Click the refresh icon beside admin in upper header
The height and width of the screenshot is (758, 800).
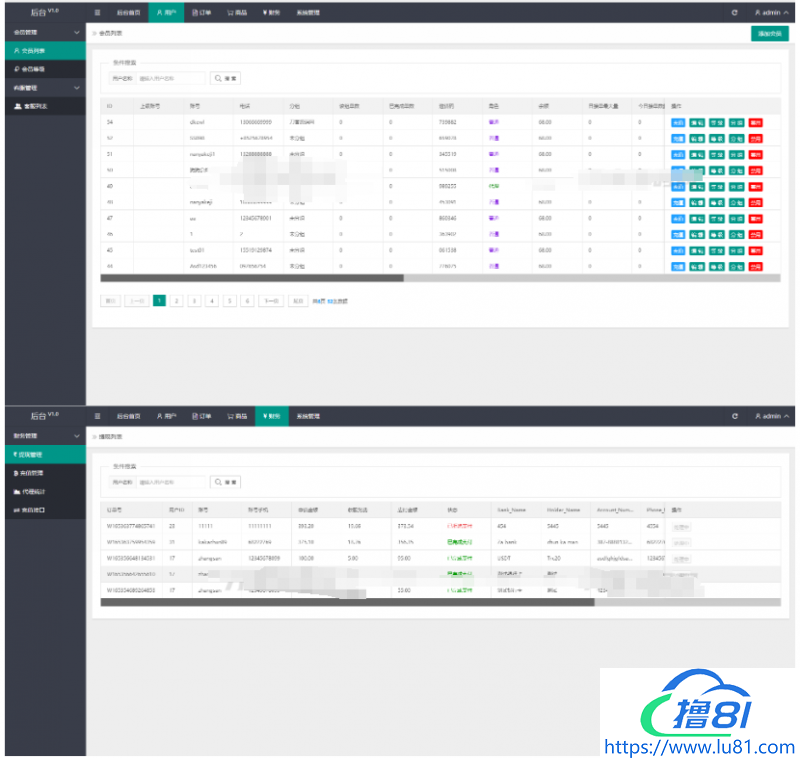[735, 13]
